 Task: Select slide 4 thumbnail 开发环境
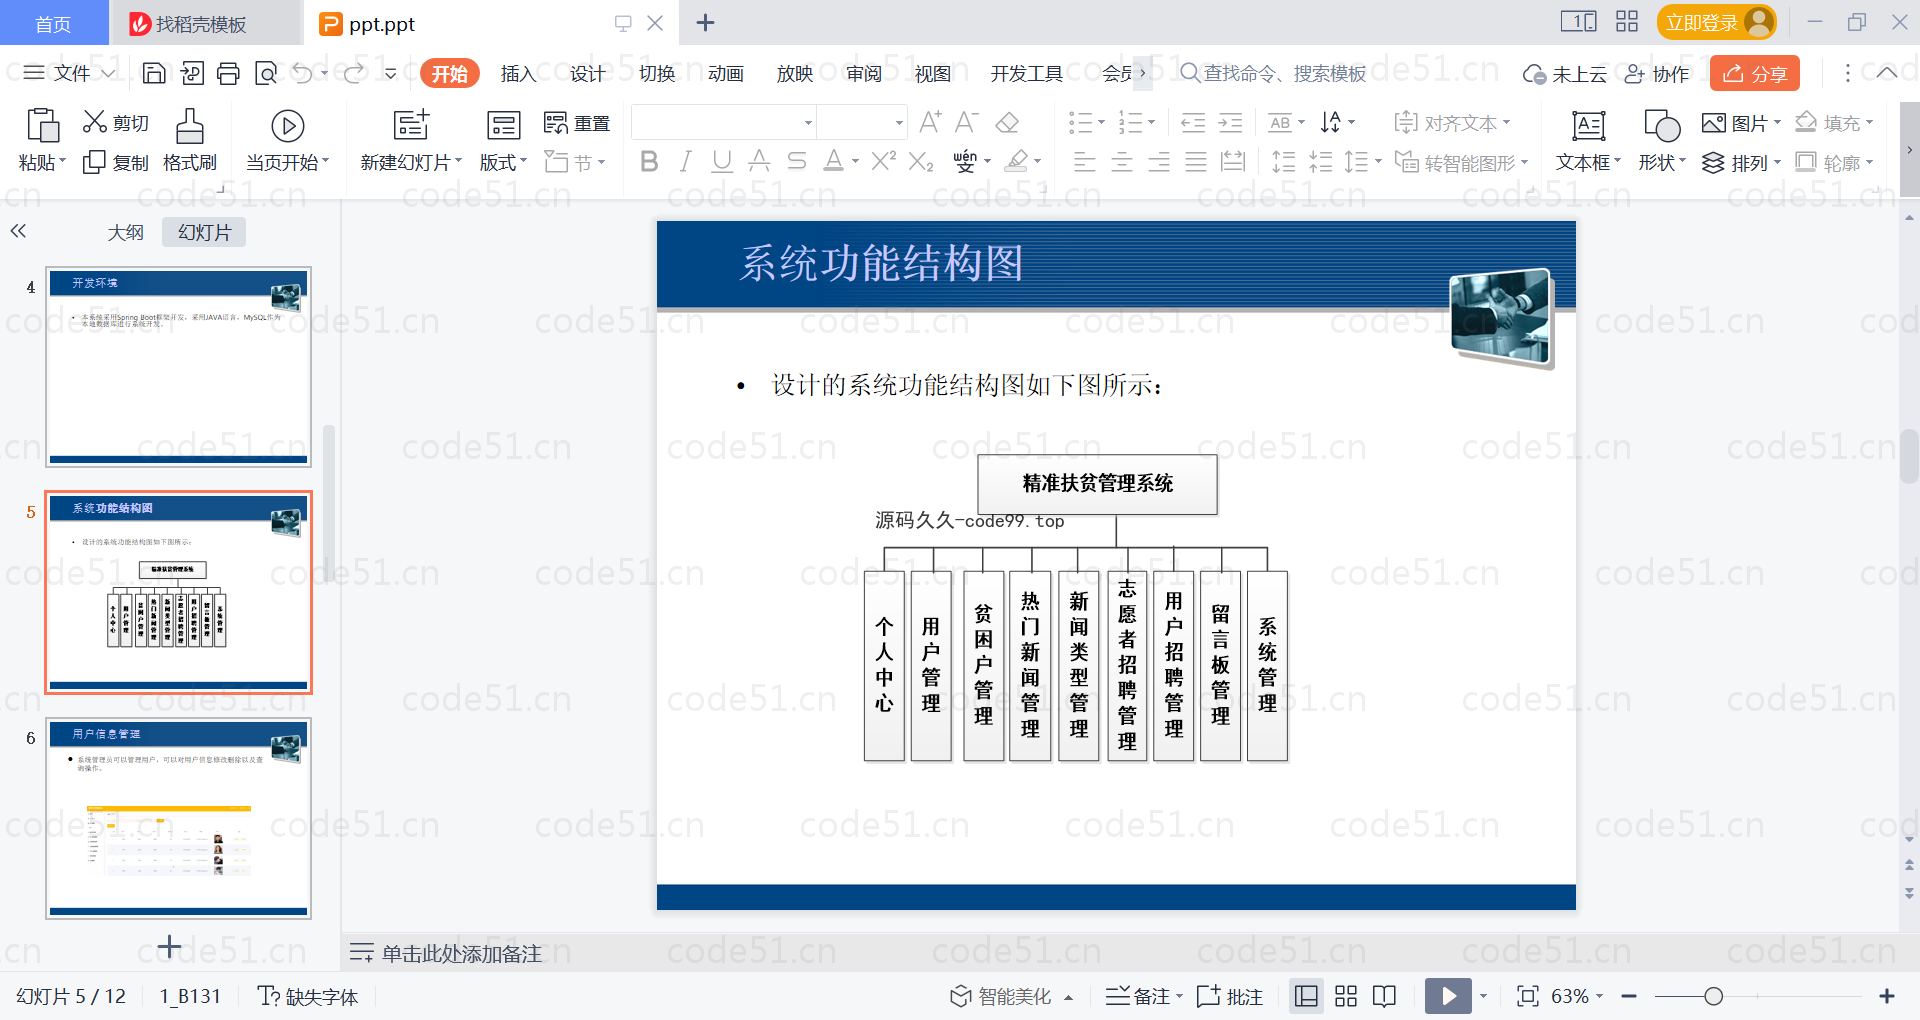coord(178,367)
